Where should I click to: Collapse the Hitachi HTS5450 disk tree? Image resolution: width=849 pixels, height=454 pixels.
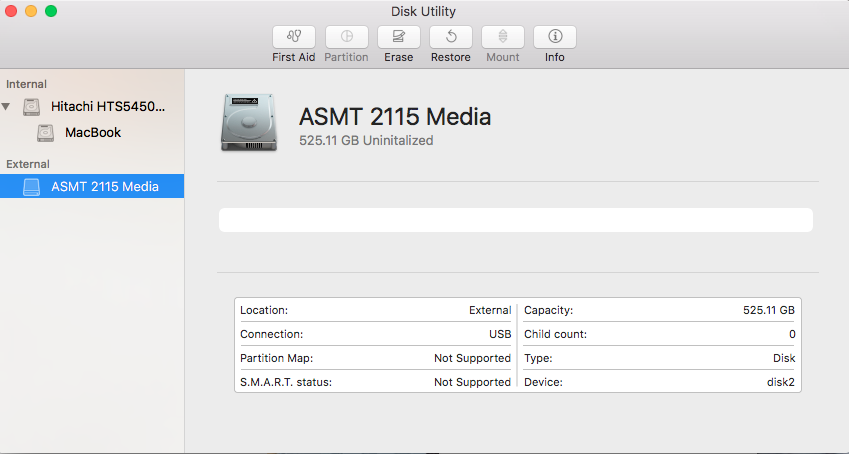point(8,106)
